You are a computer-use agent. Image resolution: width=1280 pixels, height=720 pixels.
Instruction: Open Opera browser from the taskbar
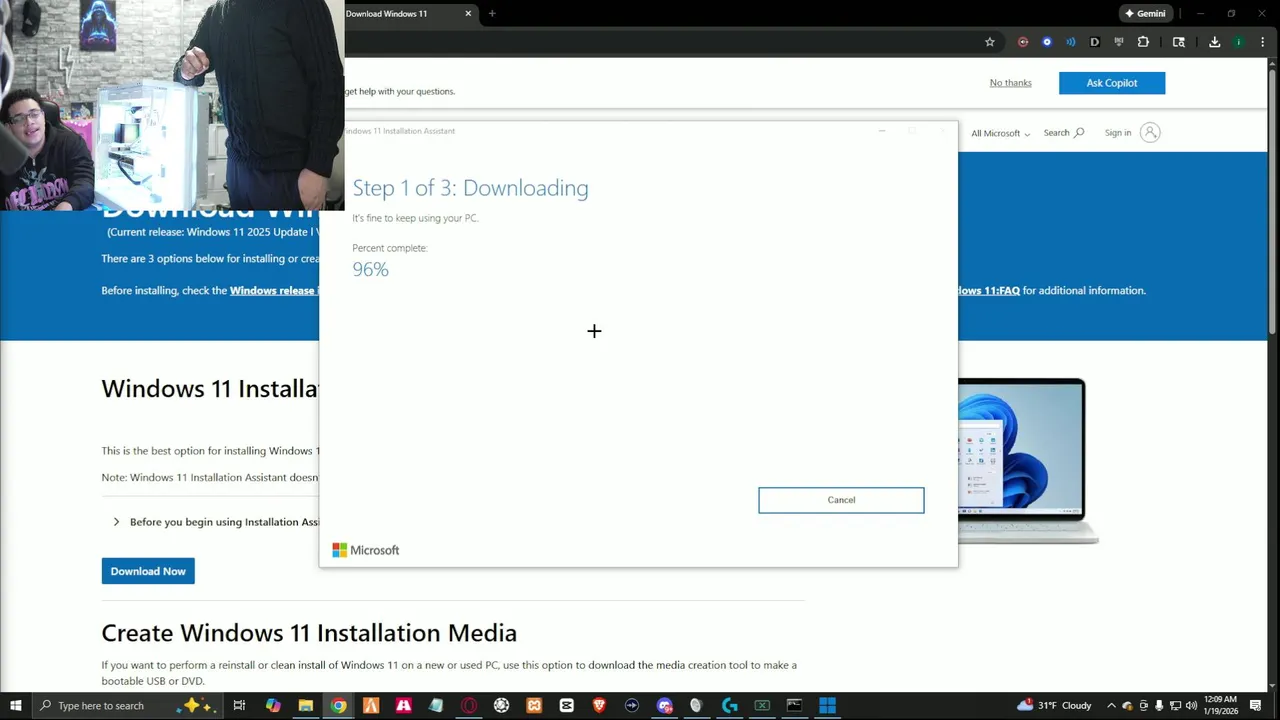coord(469,705)
